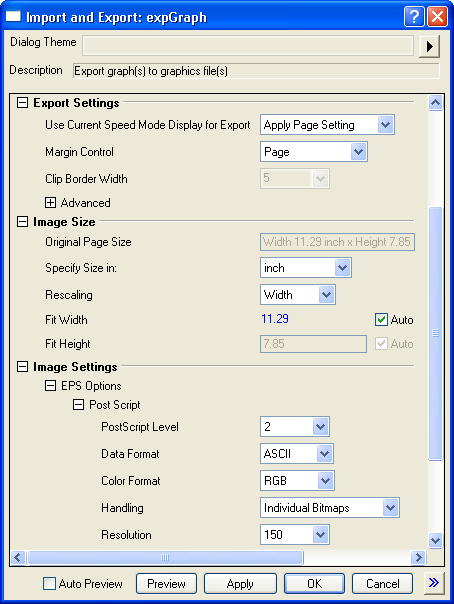Collapse the Image Size section

coord(23,222)
